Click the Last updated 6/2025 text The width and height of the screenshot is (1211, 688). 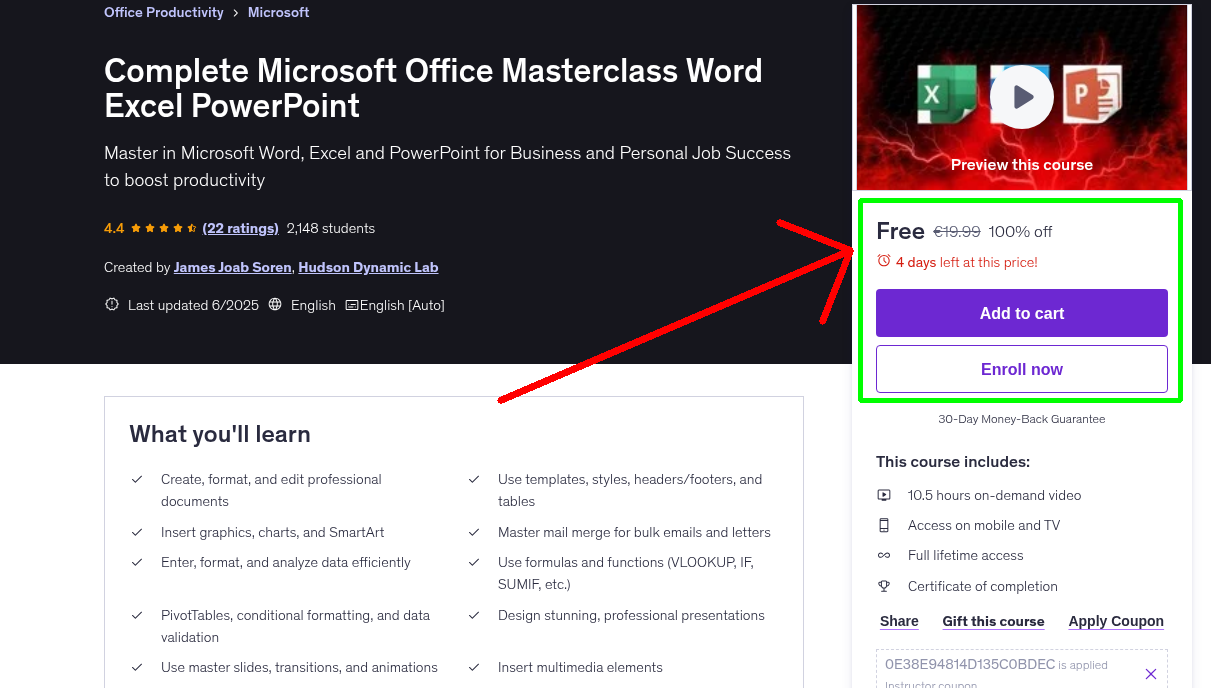(193, 305)
